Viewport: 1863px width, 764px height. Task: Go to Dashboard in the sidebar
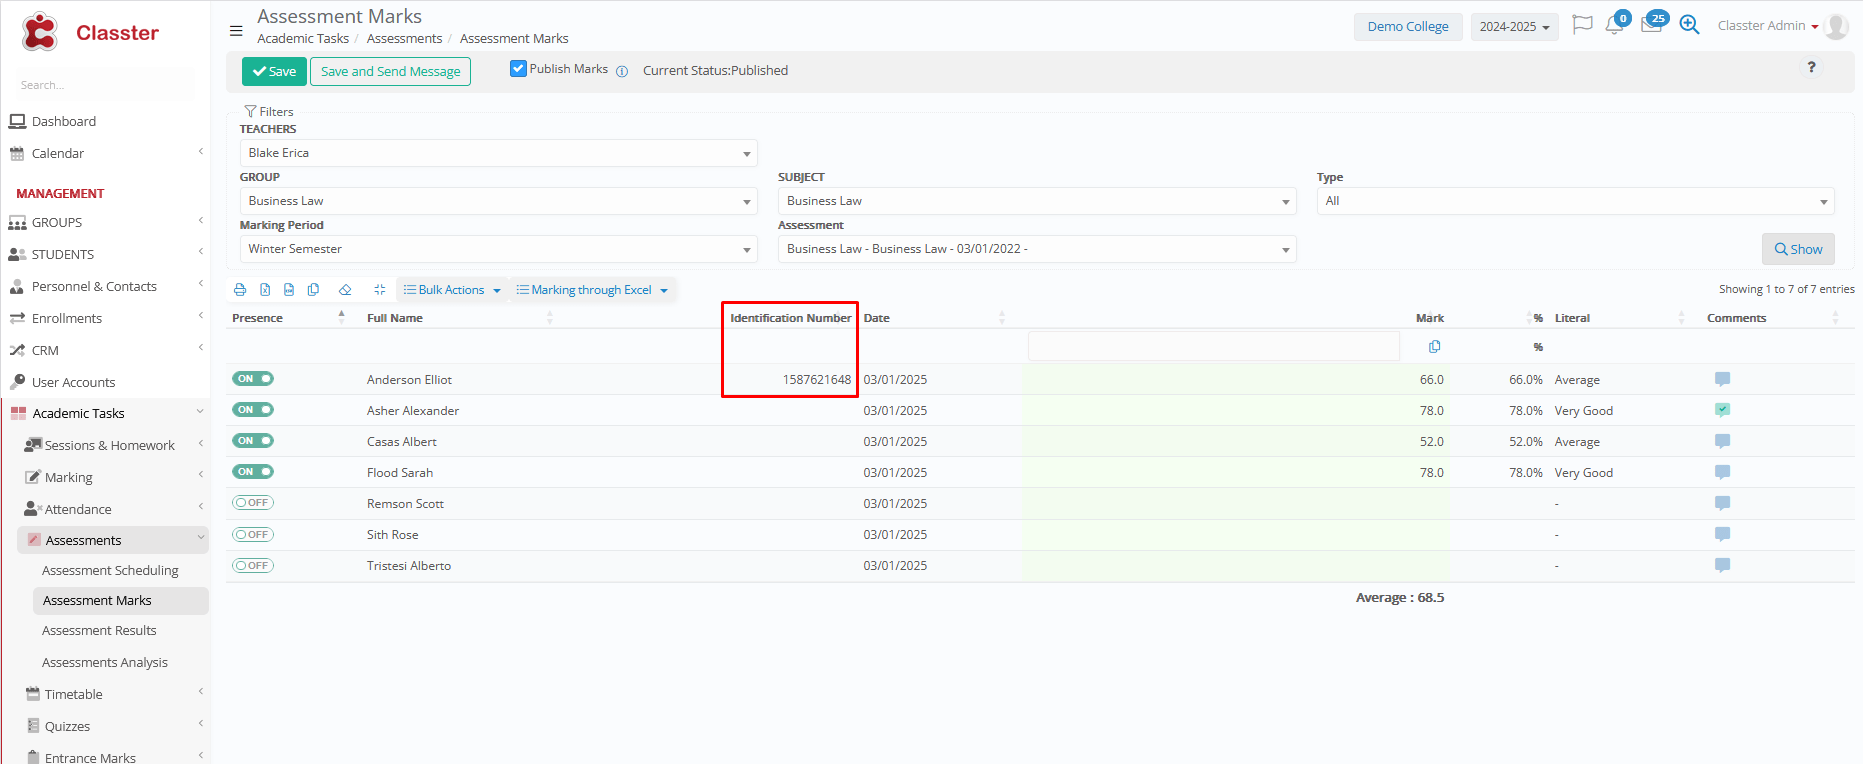[x=64, y=121]
